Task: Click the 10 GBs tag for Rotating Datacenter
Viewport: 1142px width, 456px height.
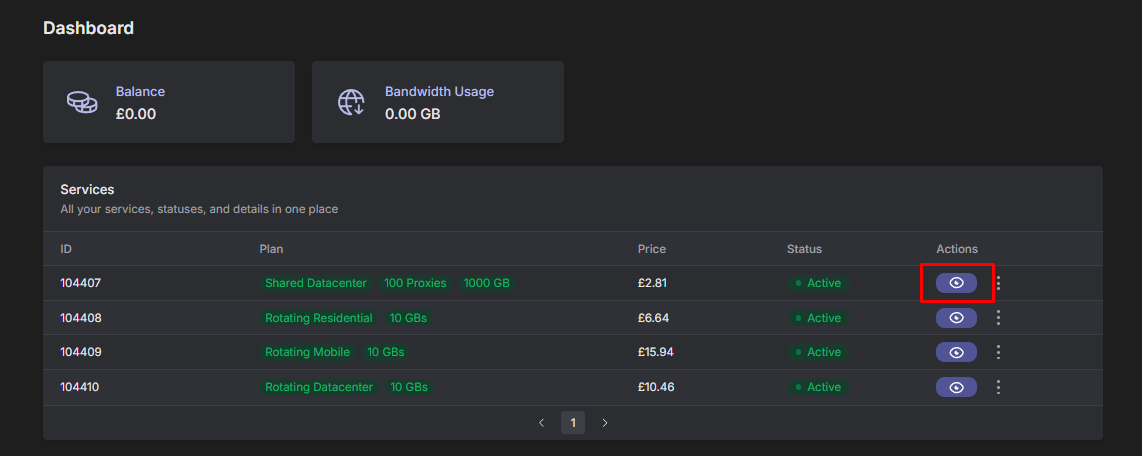Action: pos(409,387)
